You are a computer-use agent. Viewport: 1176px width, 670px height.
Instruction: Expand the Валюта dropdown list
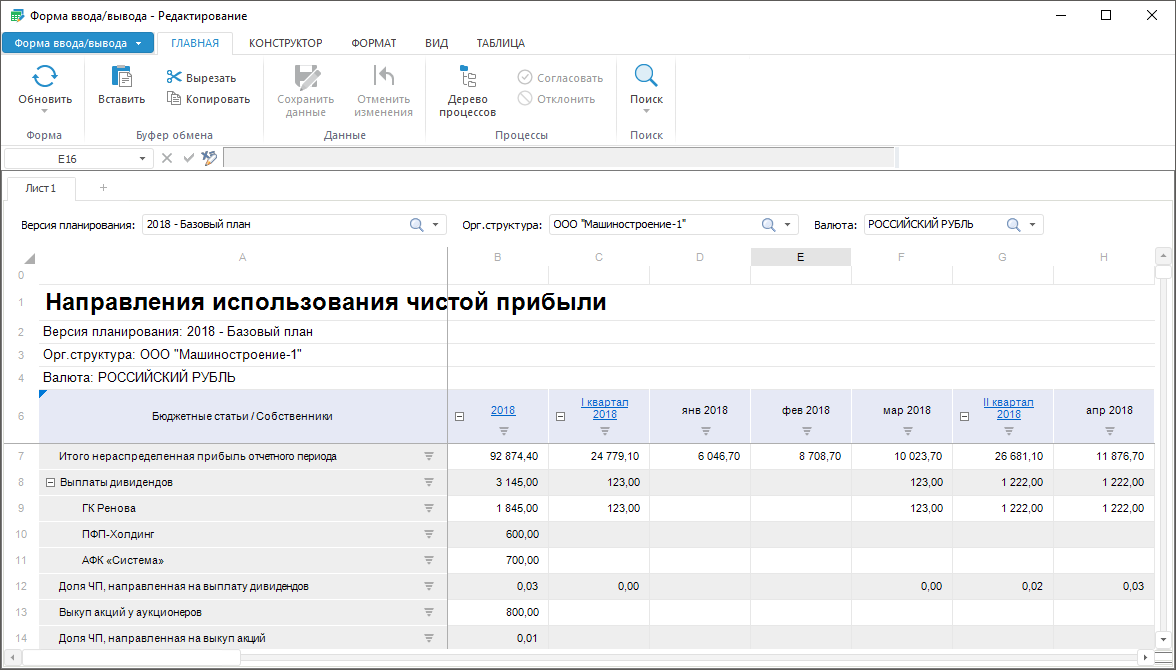(x=1031, y=225)
